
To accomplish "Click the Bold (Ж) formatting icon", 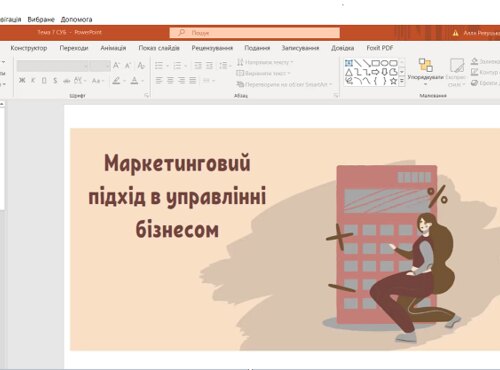I will point(22,80).
